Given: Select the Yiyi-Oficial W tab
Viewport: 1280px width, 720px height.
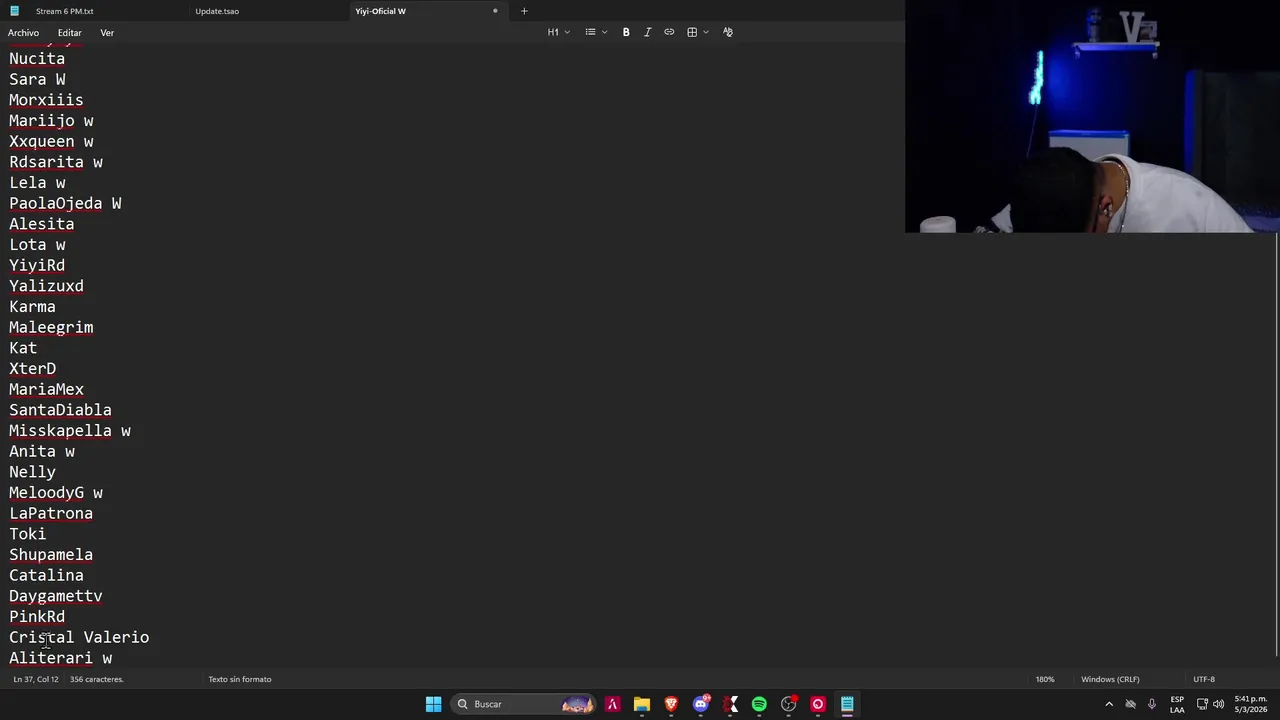Looking at the screenshot, I should pyautogui.click(x=381, y=11).
